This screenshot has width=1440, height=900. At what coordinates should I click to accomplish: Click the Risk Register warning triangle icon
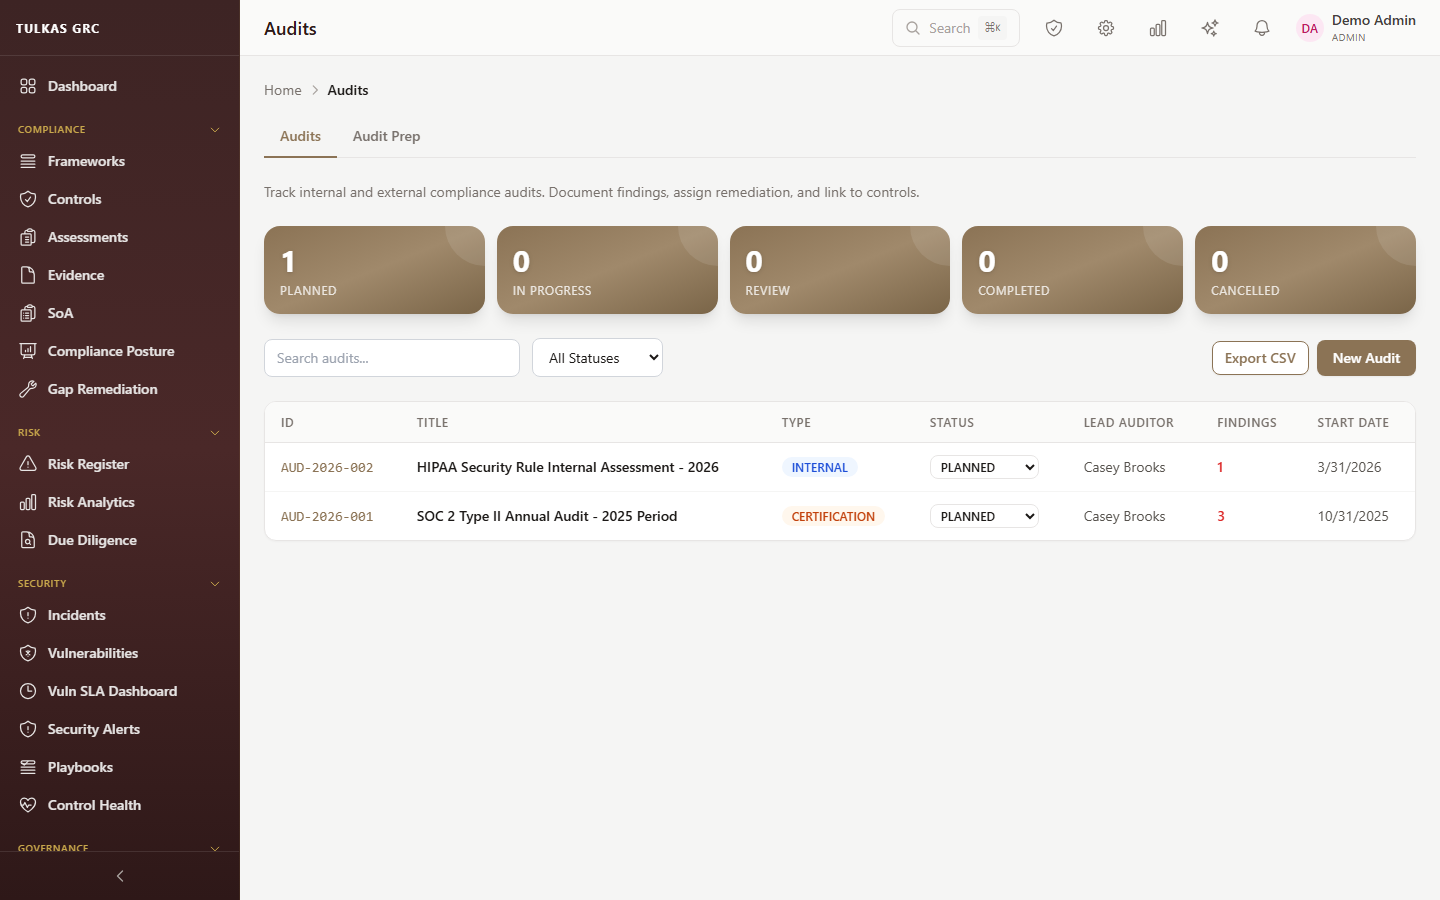[x=28, y=464]
